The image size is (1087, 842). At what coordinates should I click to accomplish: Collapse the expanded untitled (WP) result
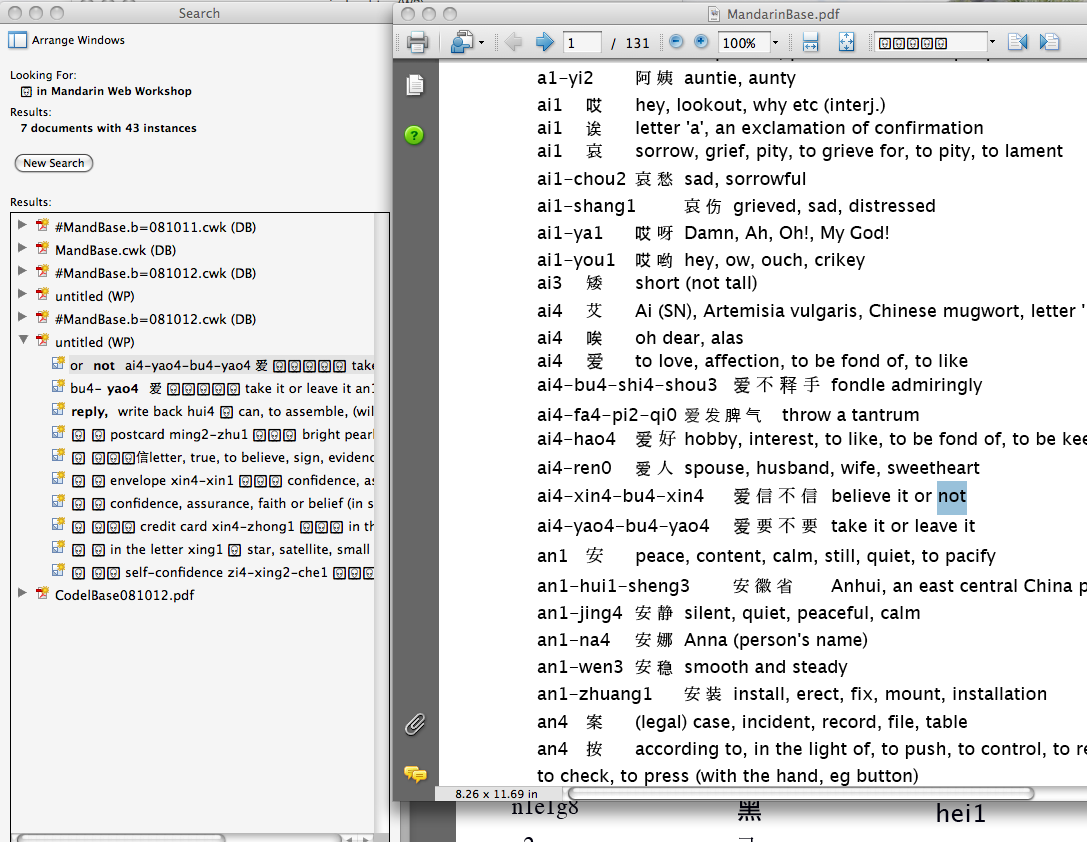tap(23, 340)
